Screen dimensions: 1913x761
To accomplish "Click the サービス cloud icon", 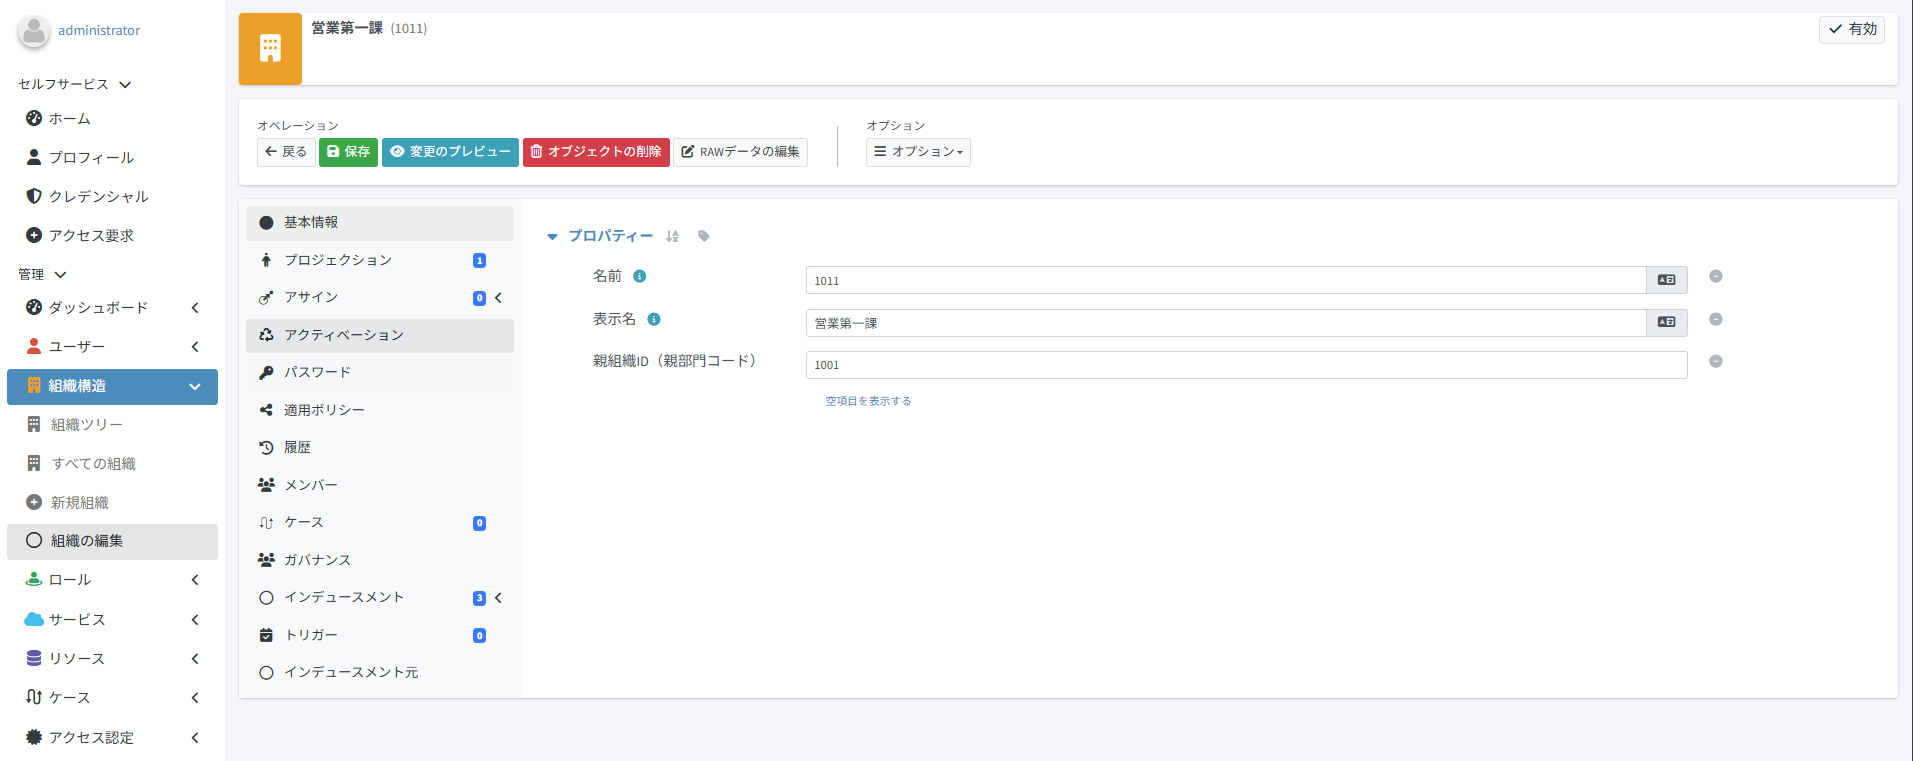I will pos(34,620).
